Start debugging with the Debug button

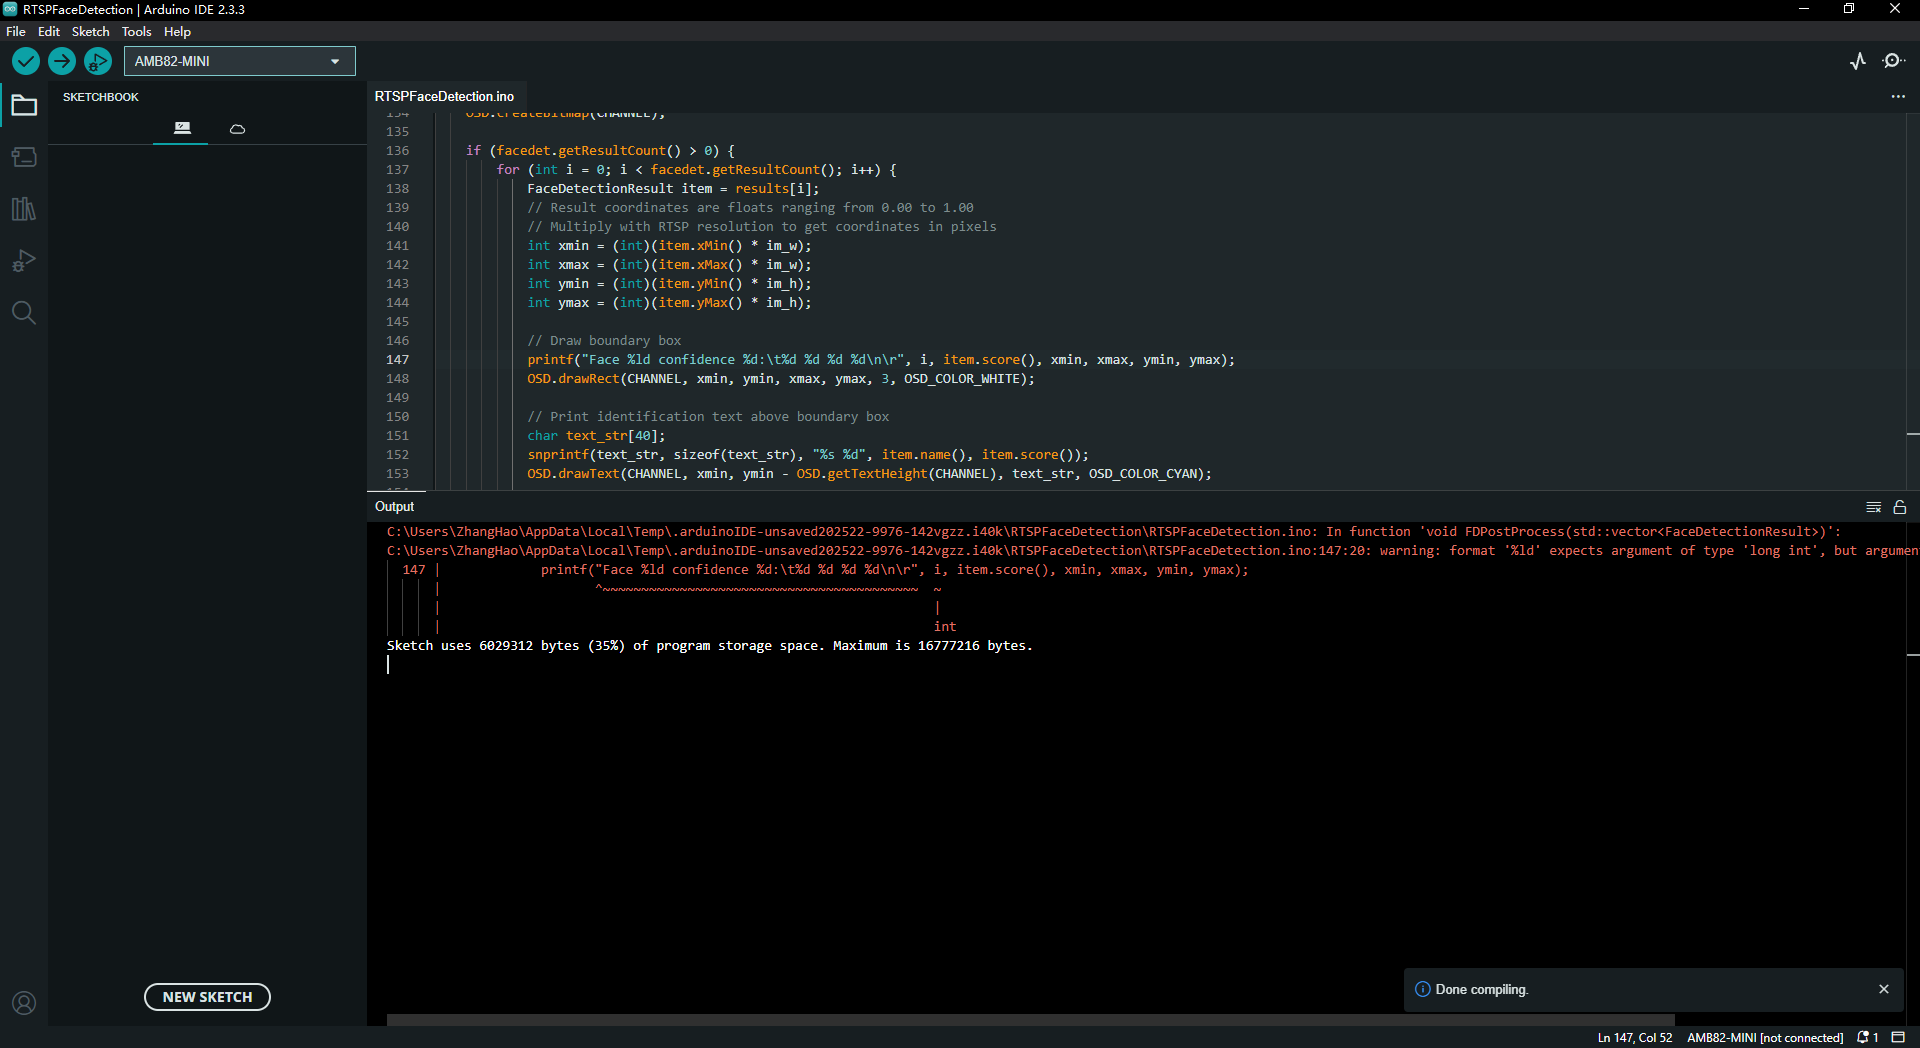(98, 61)
